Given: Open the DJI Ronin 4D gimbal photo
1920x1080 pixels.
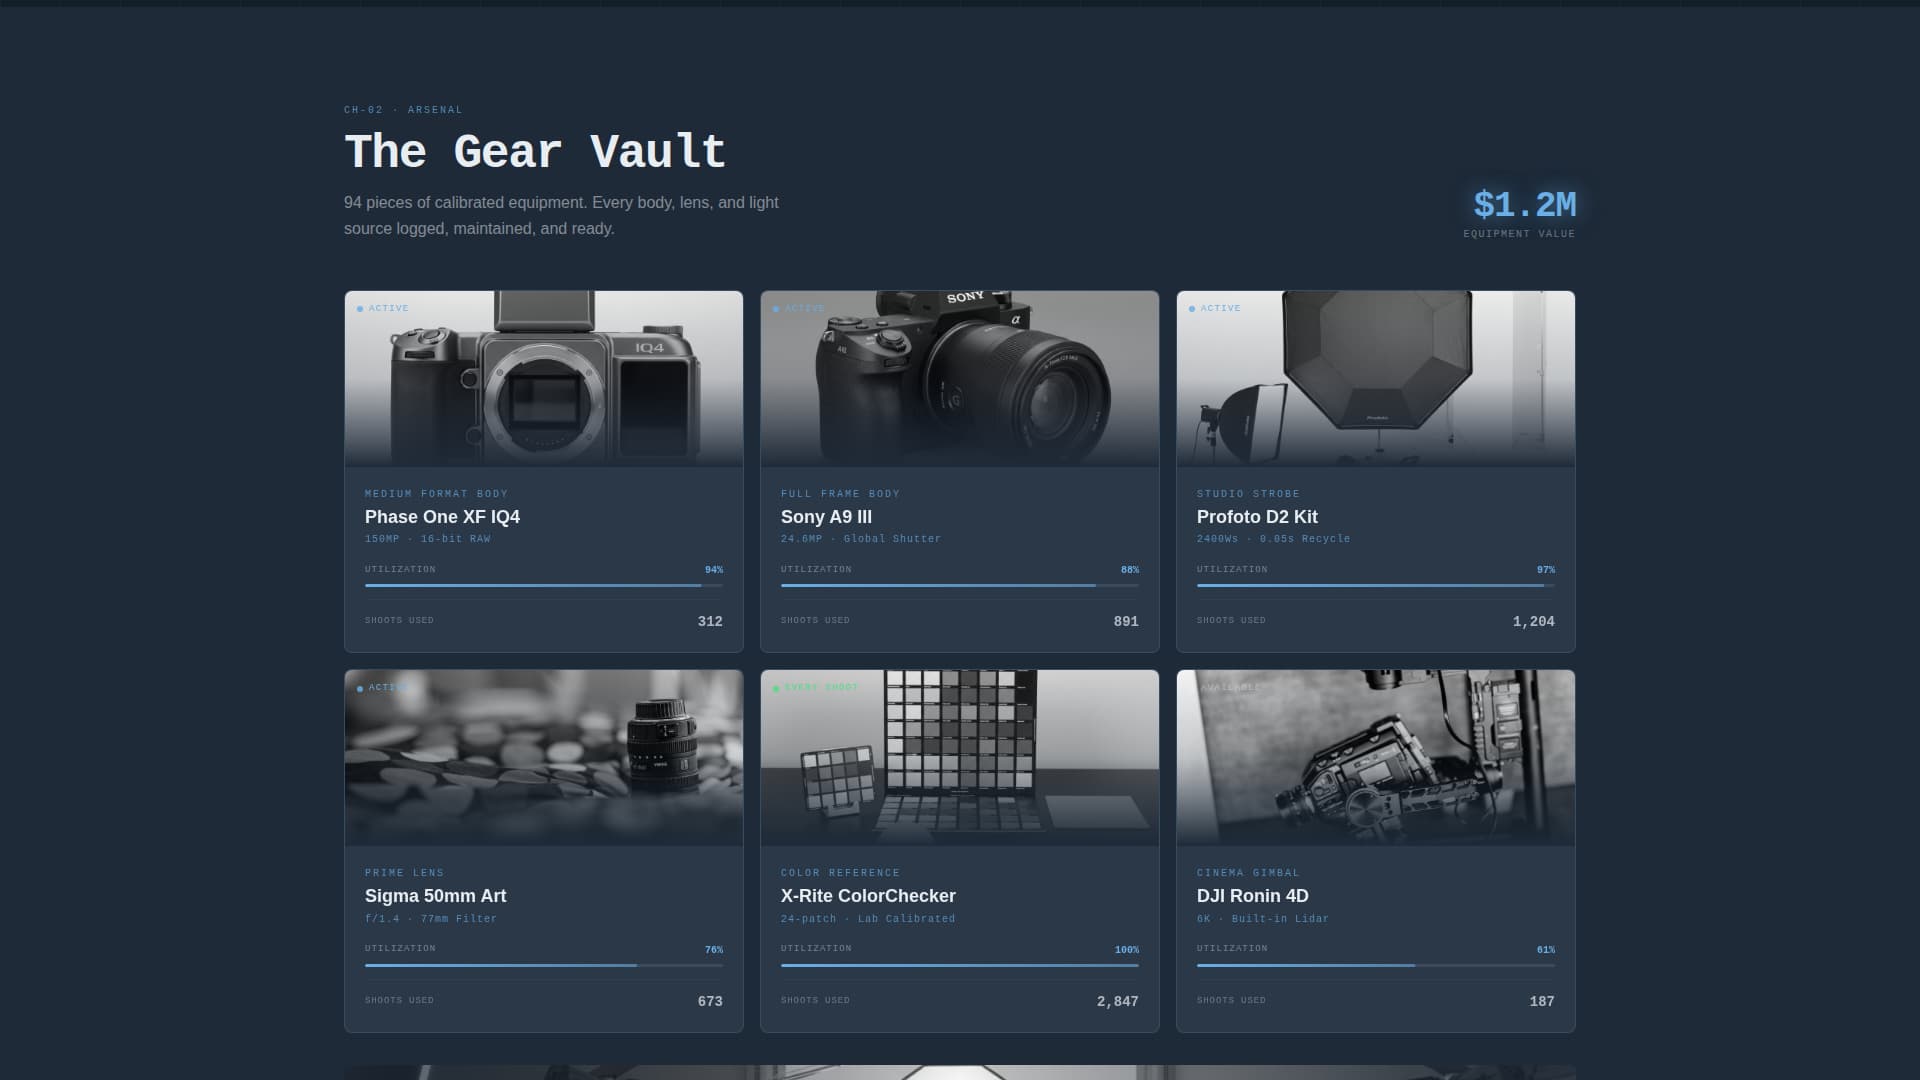Looking at the screenshot, I should [x=1376, y=758].
